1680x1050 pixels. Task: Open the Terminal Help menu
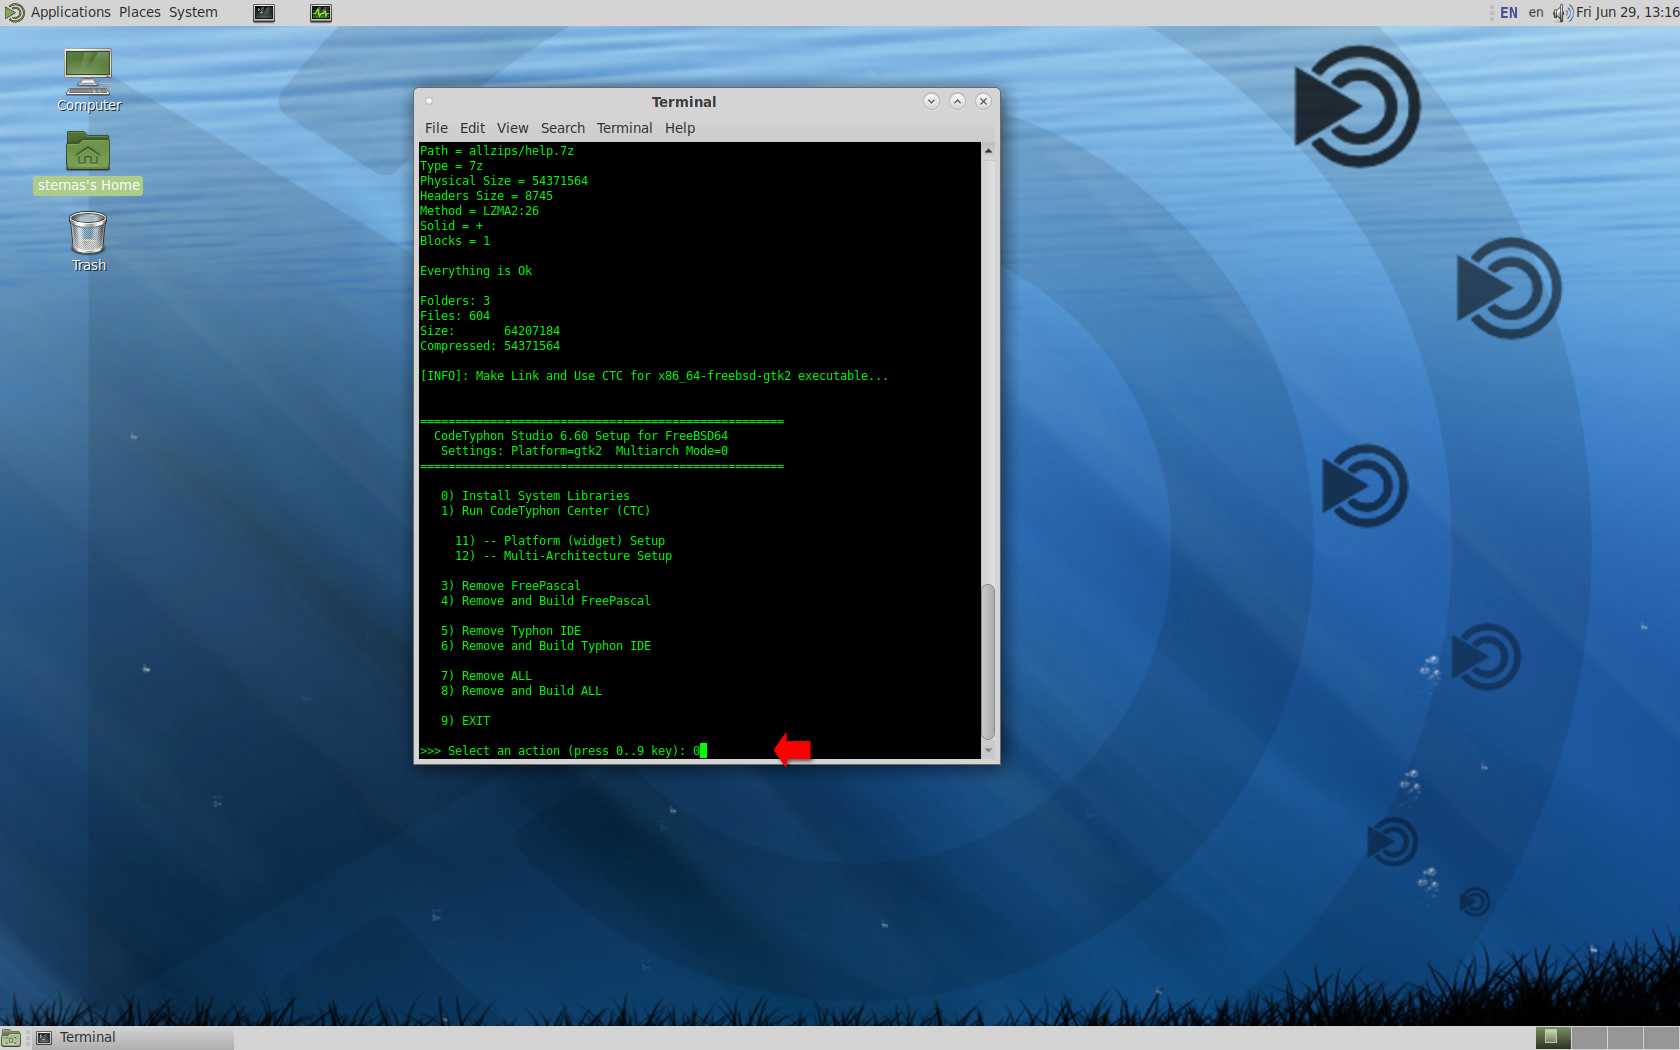(680, 128)
